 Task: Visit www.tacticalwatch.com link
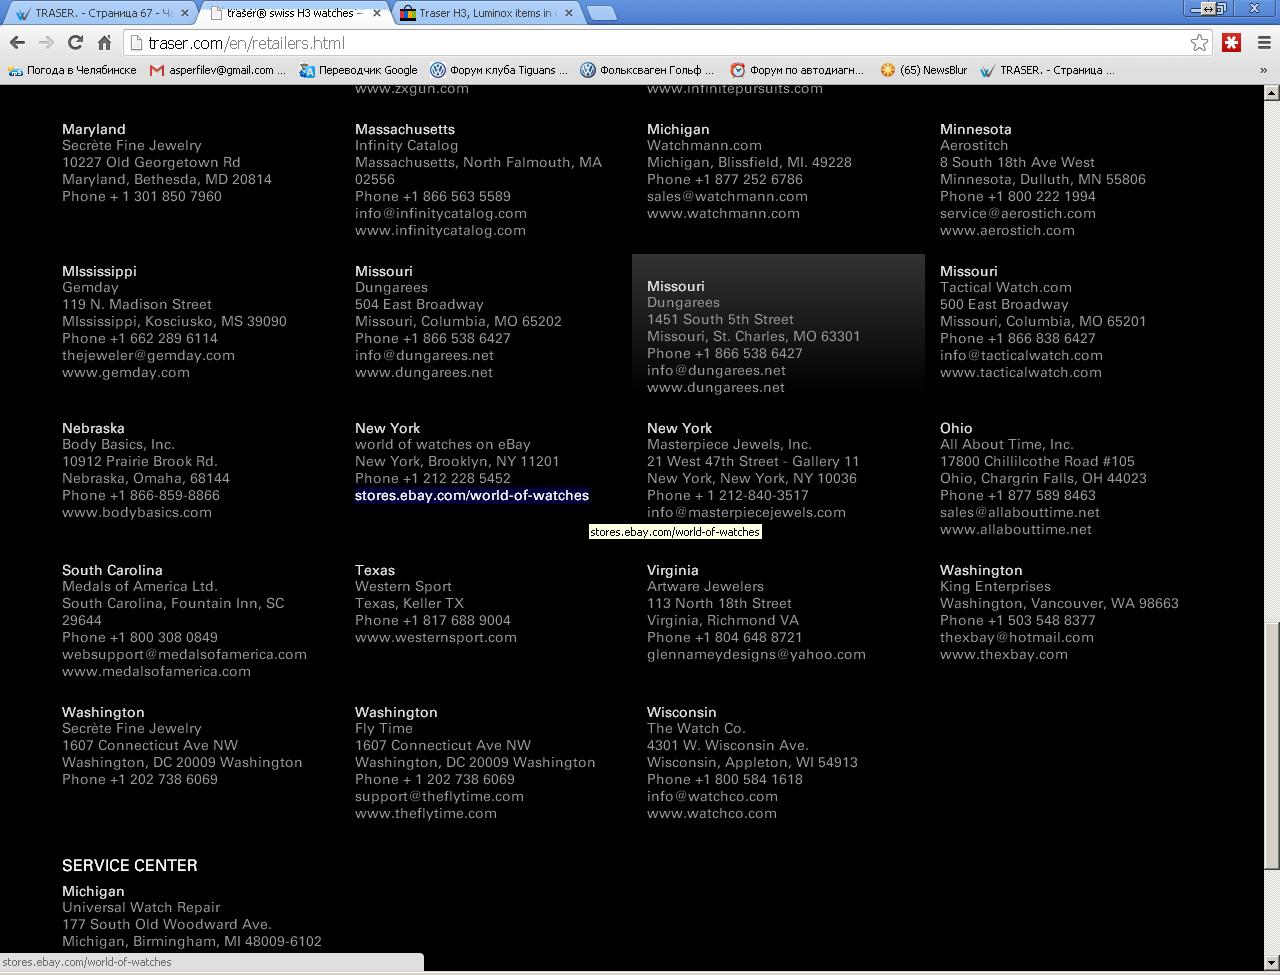[1020, 373]
